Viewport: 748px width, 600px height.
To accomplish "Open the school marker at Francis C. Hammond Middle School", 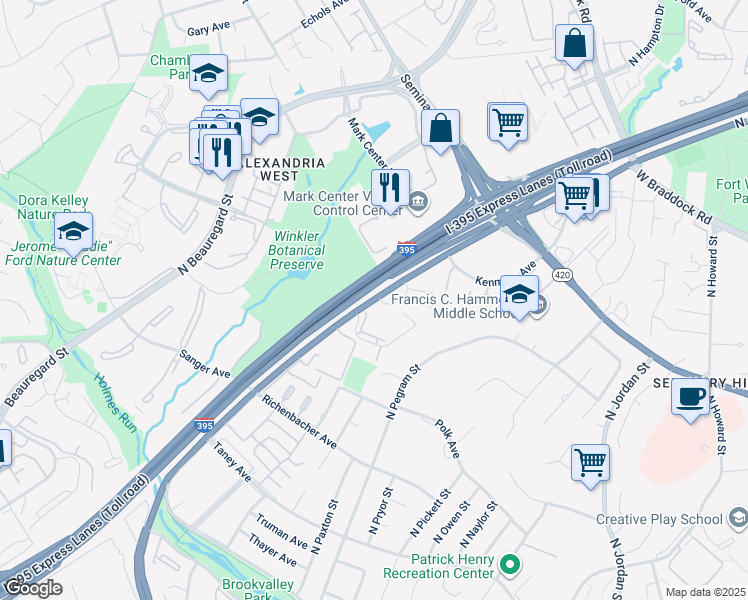I will coord(519,296).
